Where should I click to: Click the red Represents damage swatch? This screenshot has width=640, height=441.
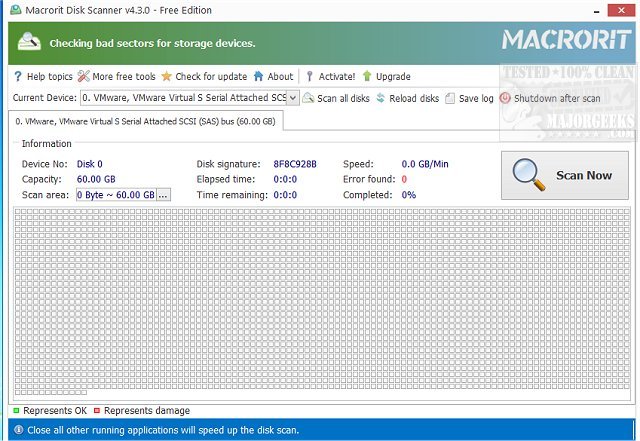[97, 410]
